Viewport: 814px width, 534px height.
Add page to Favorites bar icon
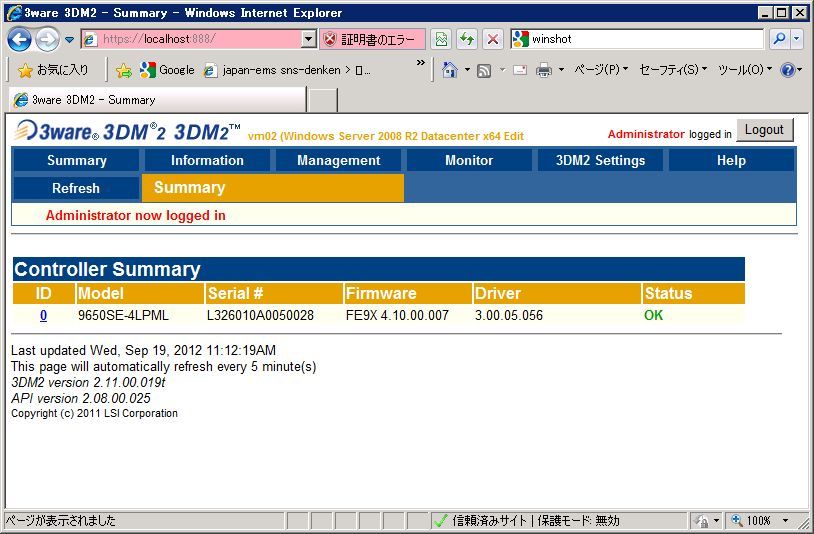point(124,70)
